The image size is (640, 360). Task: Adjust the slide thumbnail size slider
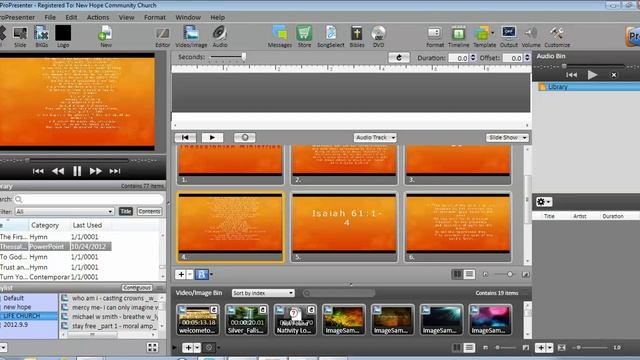pos(509,274)
